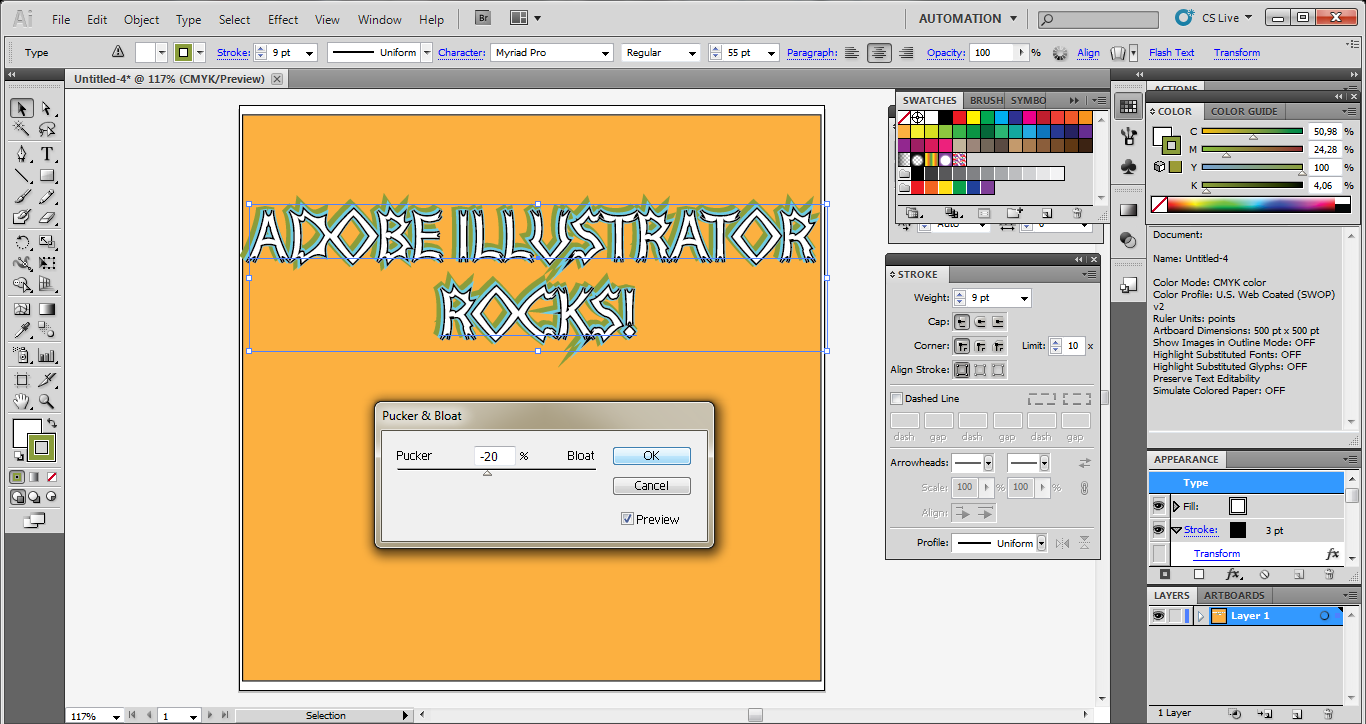1366x724 pixels.
Task: Expand the Layer 1 disclosure triangle
Action: (1201, 616)
